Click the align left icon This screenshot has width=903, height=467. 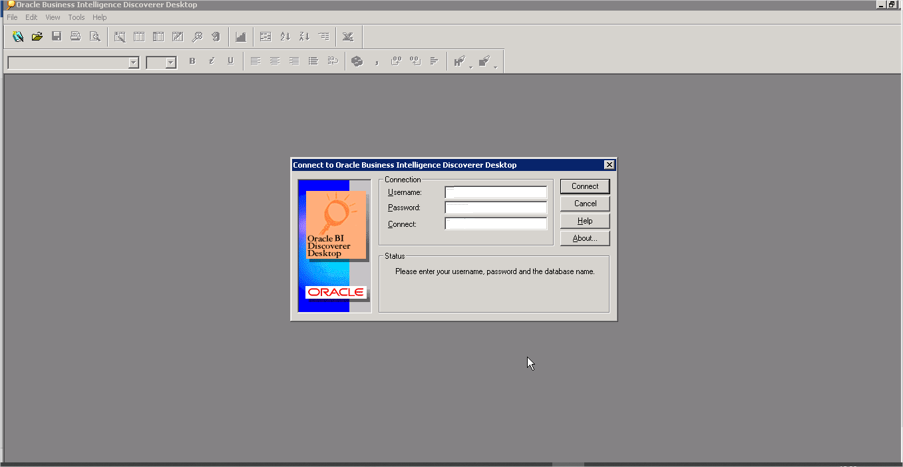point(255,61)
